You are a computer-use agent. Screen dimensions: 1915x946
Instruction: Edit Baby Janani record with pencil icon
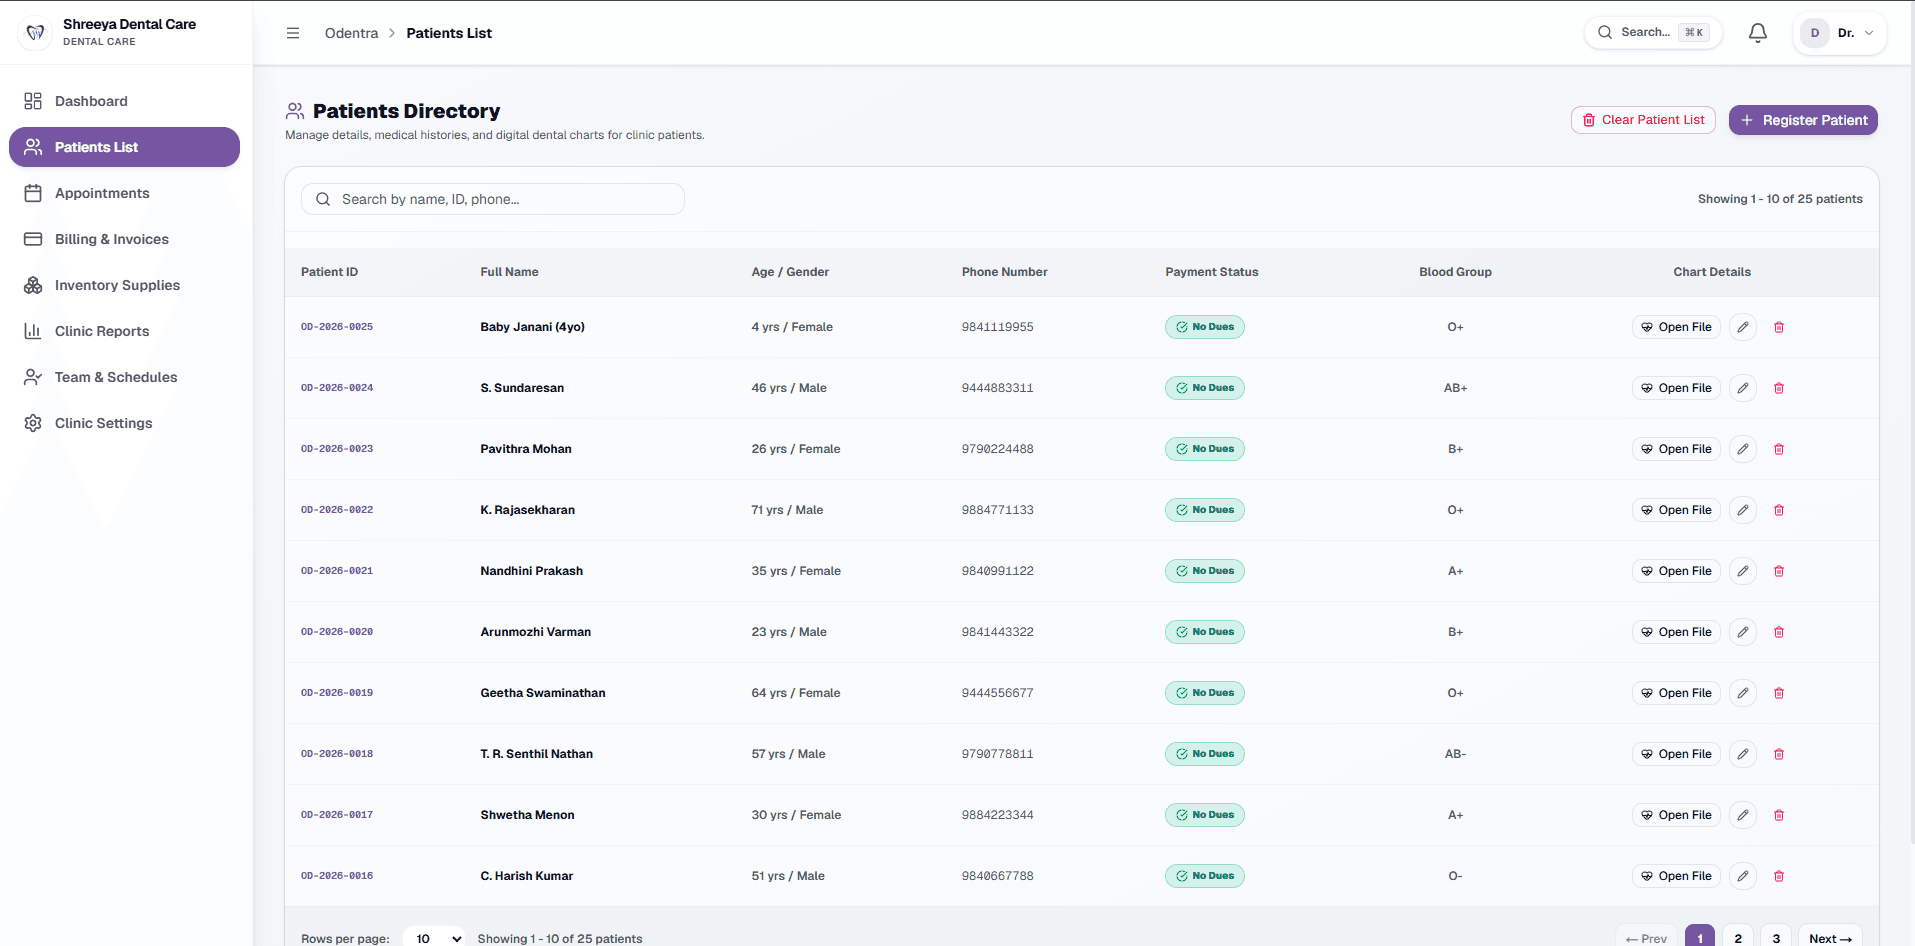click(1743, 327)
